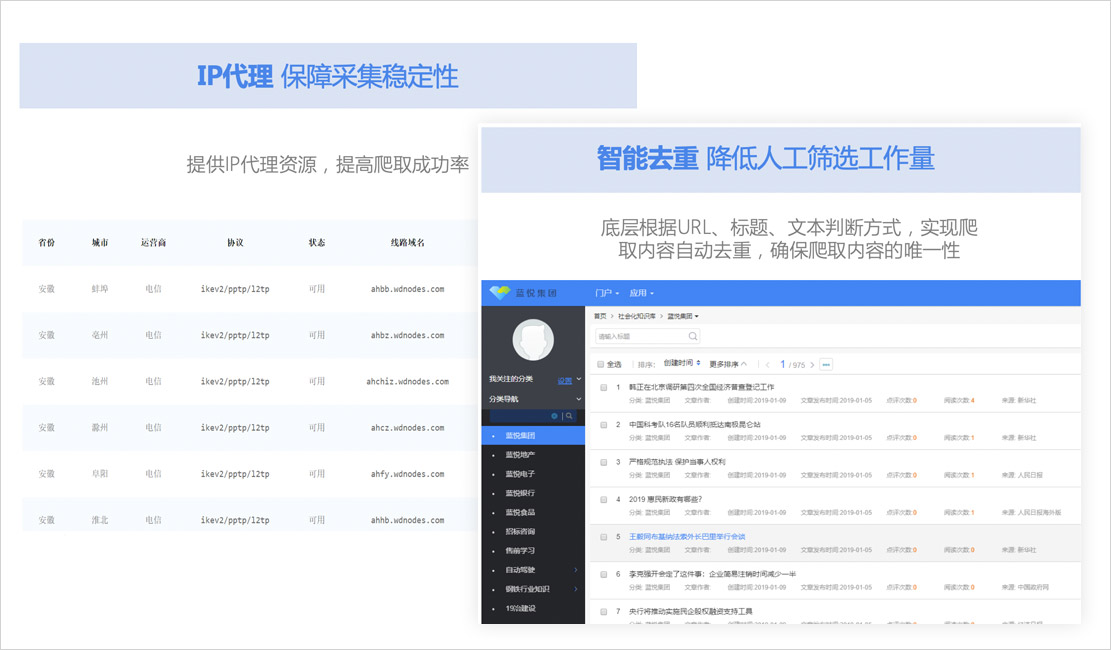
Task: Check the box for article 4
Action: (x=603, y=499)
